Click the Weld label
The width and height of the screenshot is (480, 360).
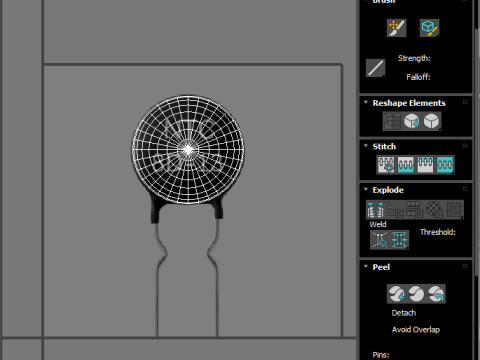tap(378, 224)
